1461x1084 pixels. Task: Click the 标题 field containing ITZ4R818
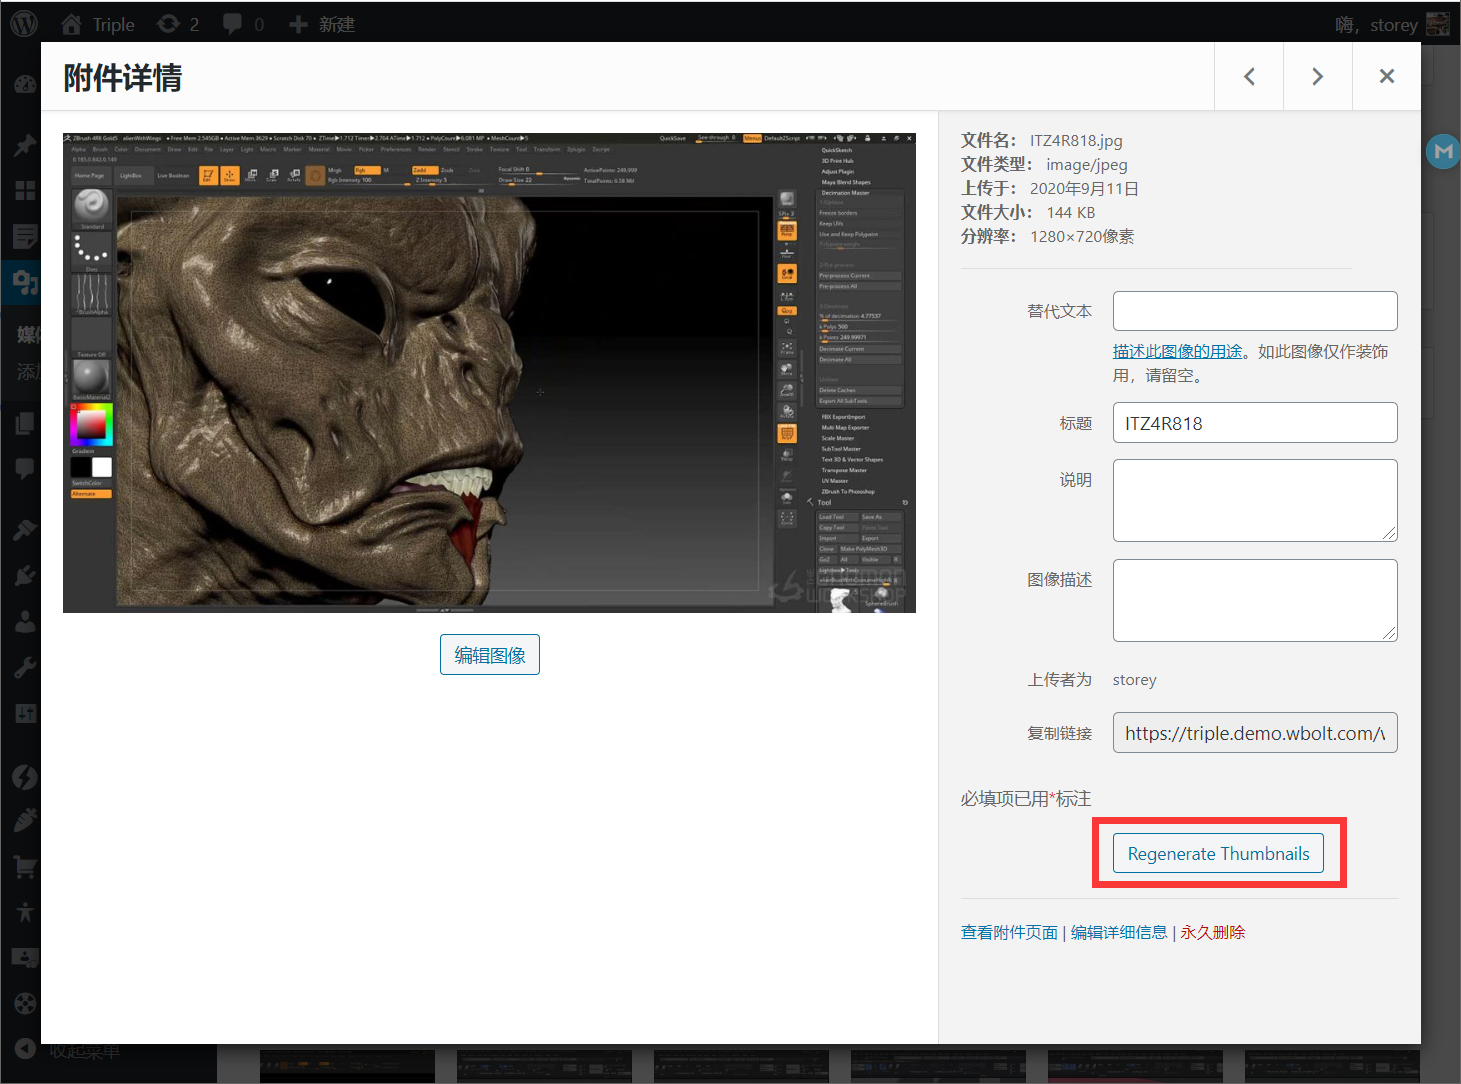point(1254,423)
